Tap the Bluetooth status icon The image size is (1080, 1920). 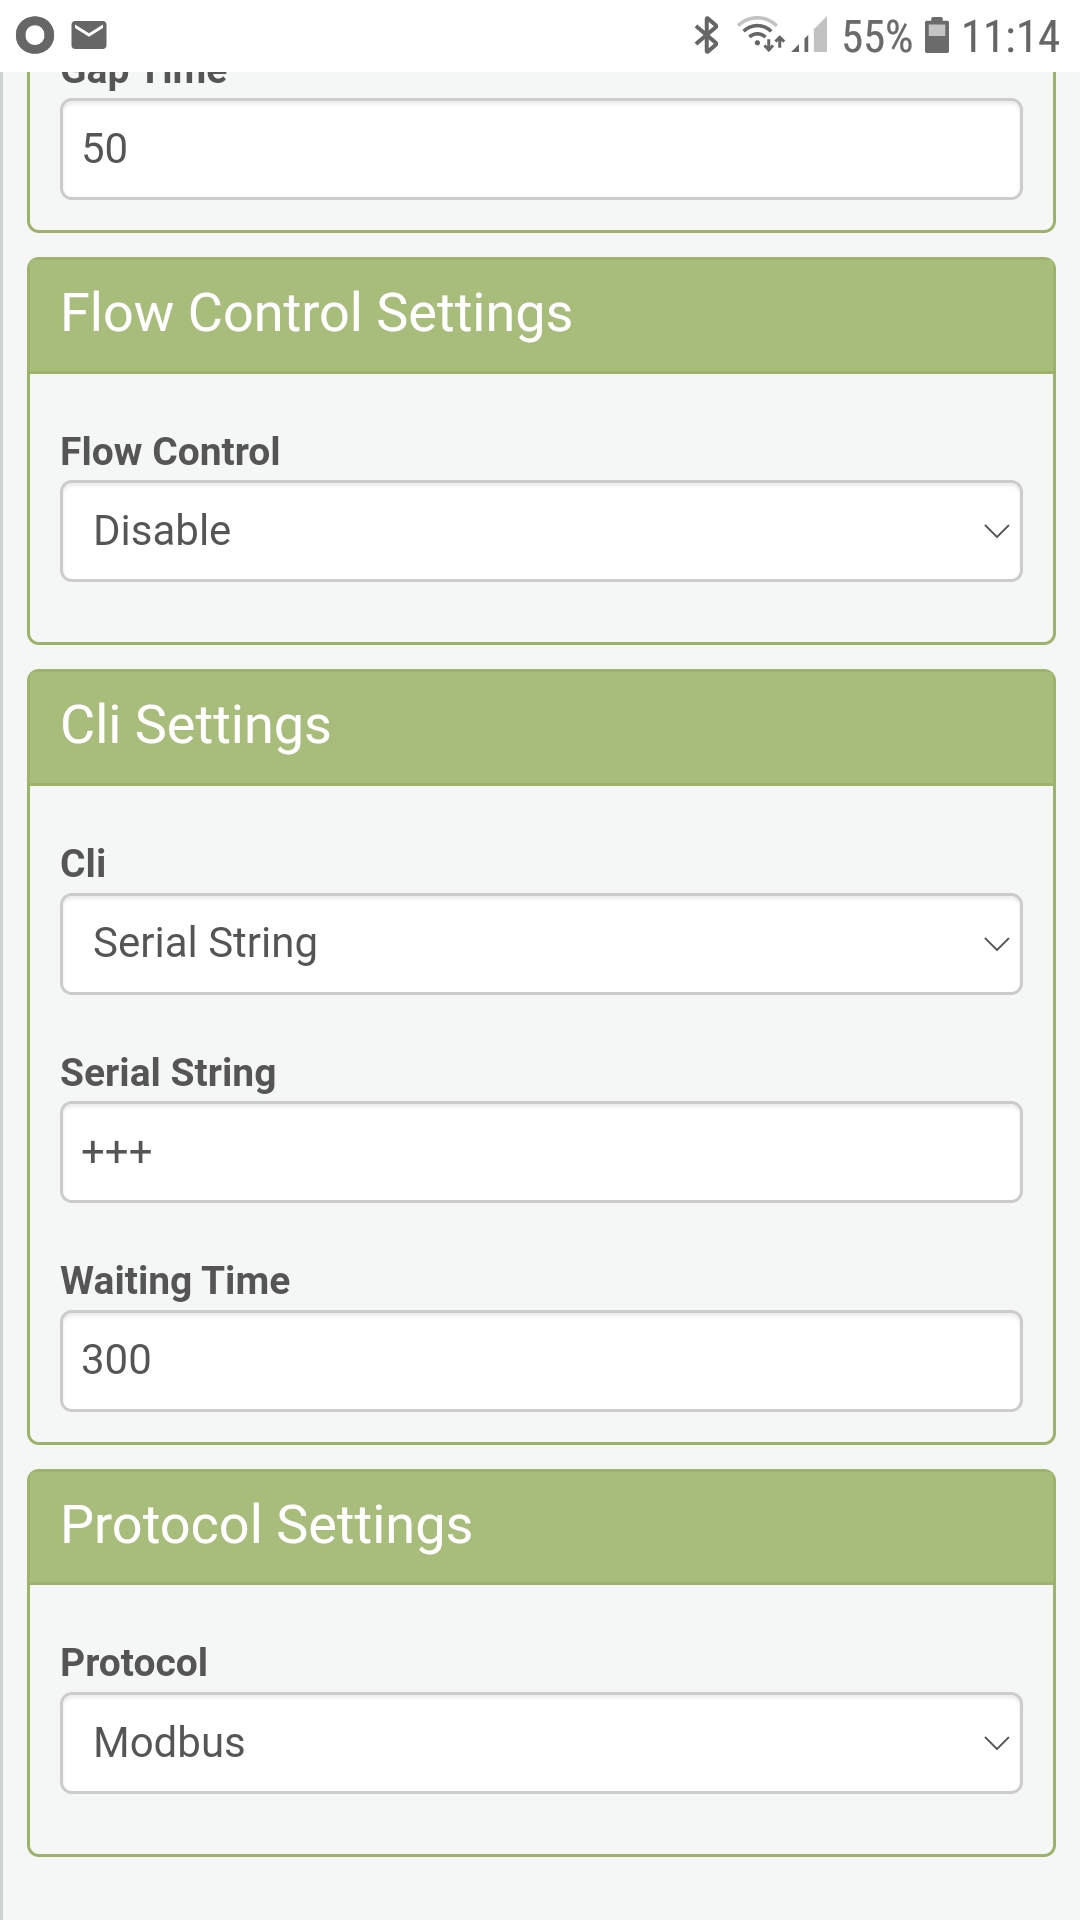click(x=707, y=36)
